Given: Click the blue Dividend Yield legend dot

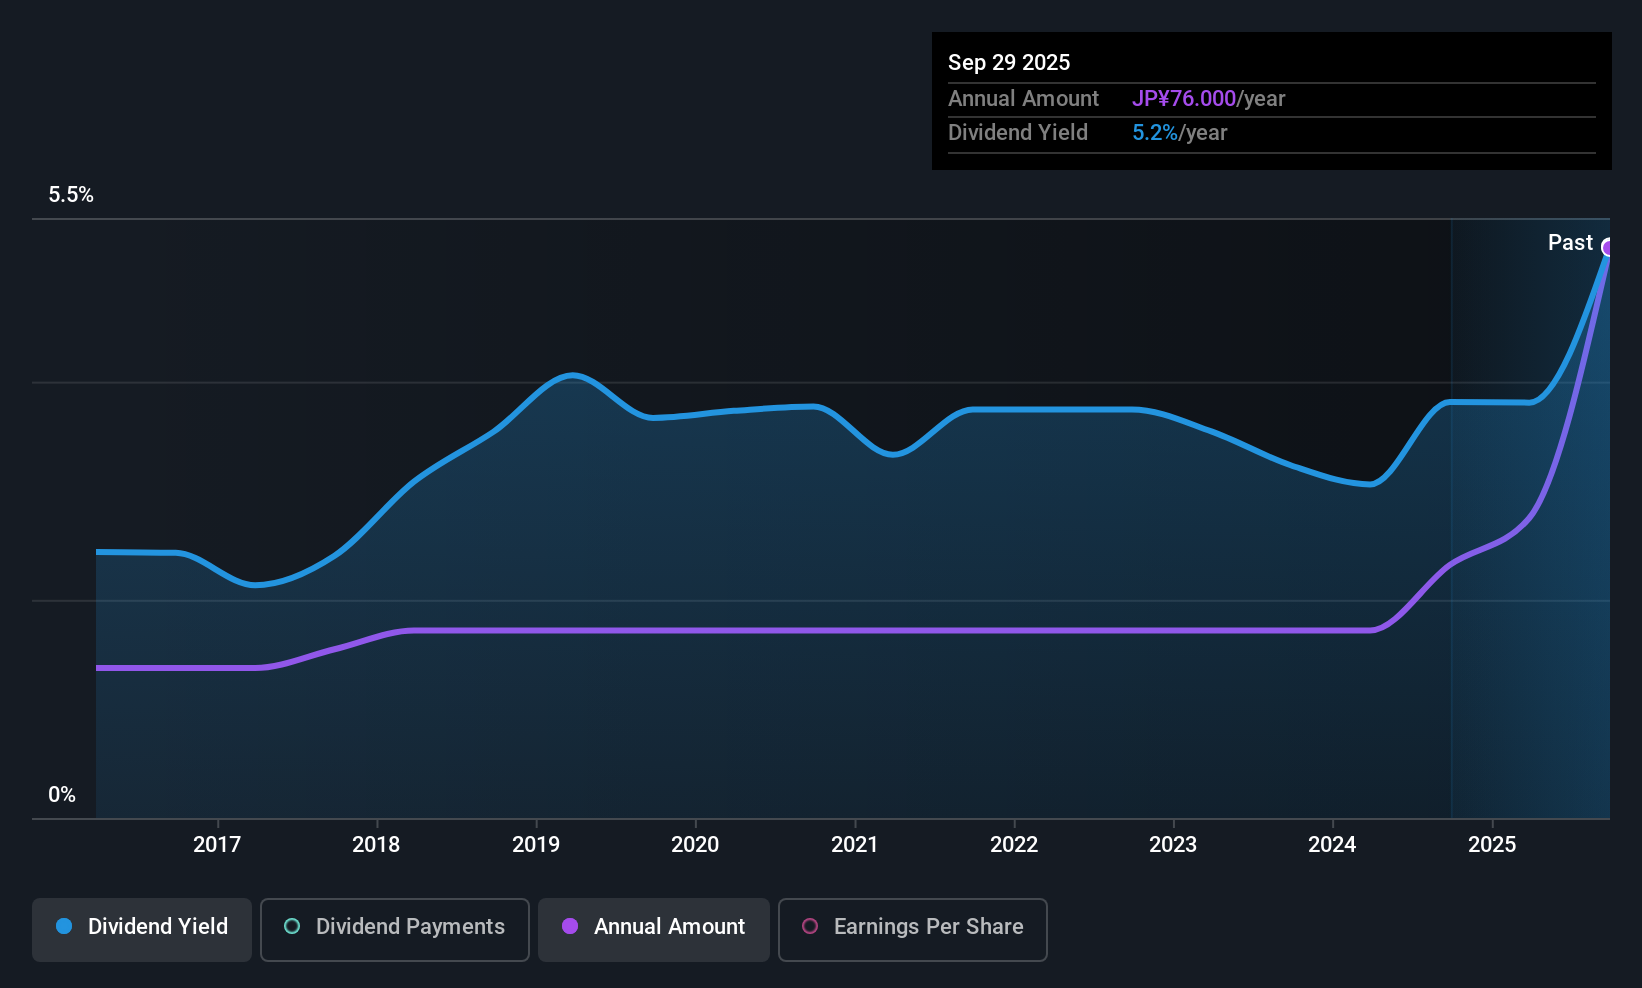Looking at the screenshot, I should click(x=64, y=927).
